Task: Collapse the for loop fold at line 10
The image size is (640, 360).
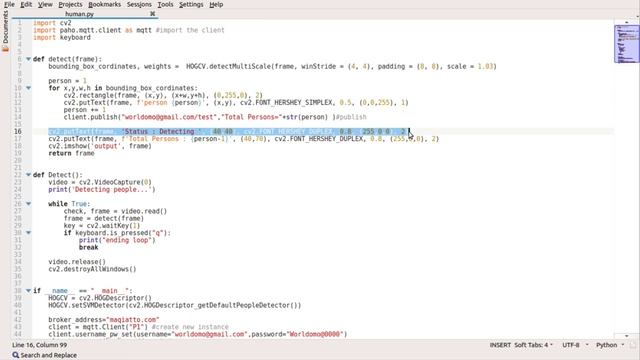Action: pyautogui.click(x=29, y=88)
